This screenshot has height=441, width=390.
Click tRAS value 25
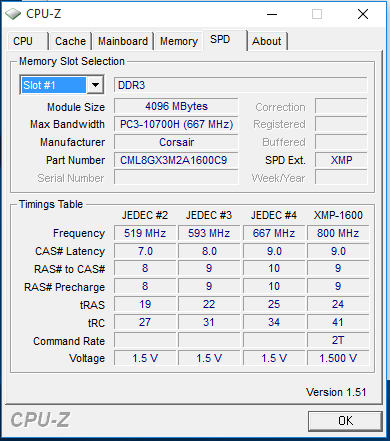pos(274,304)
